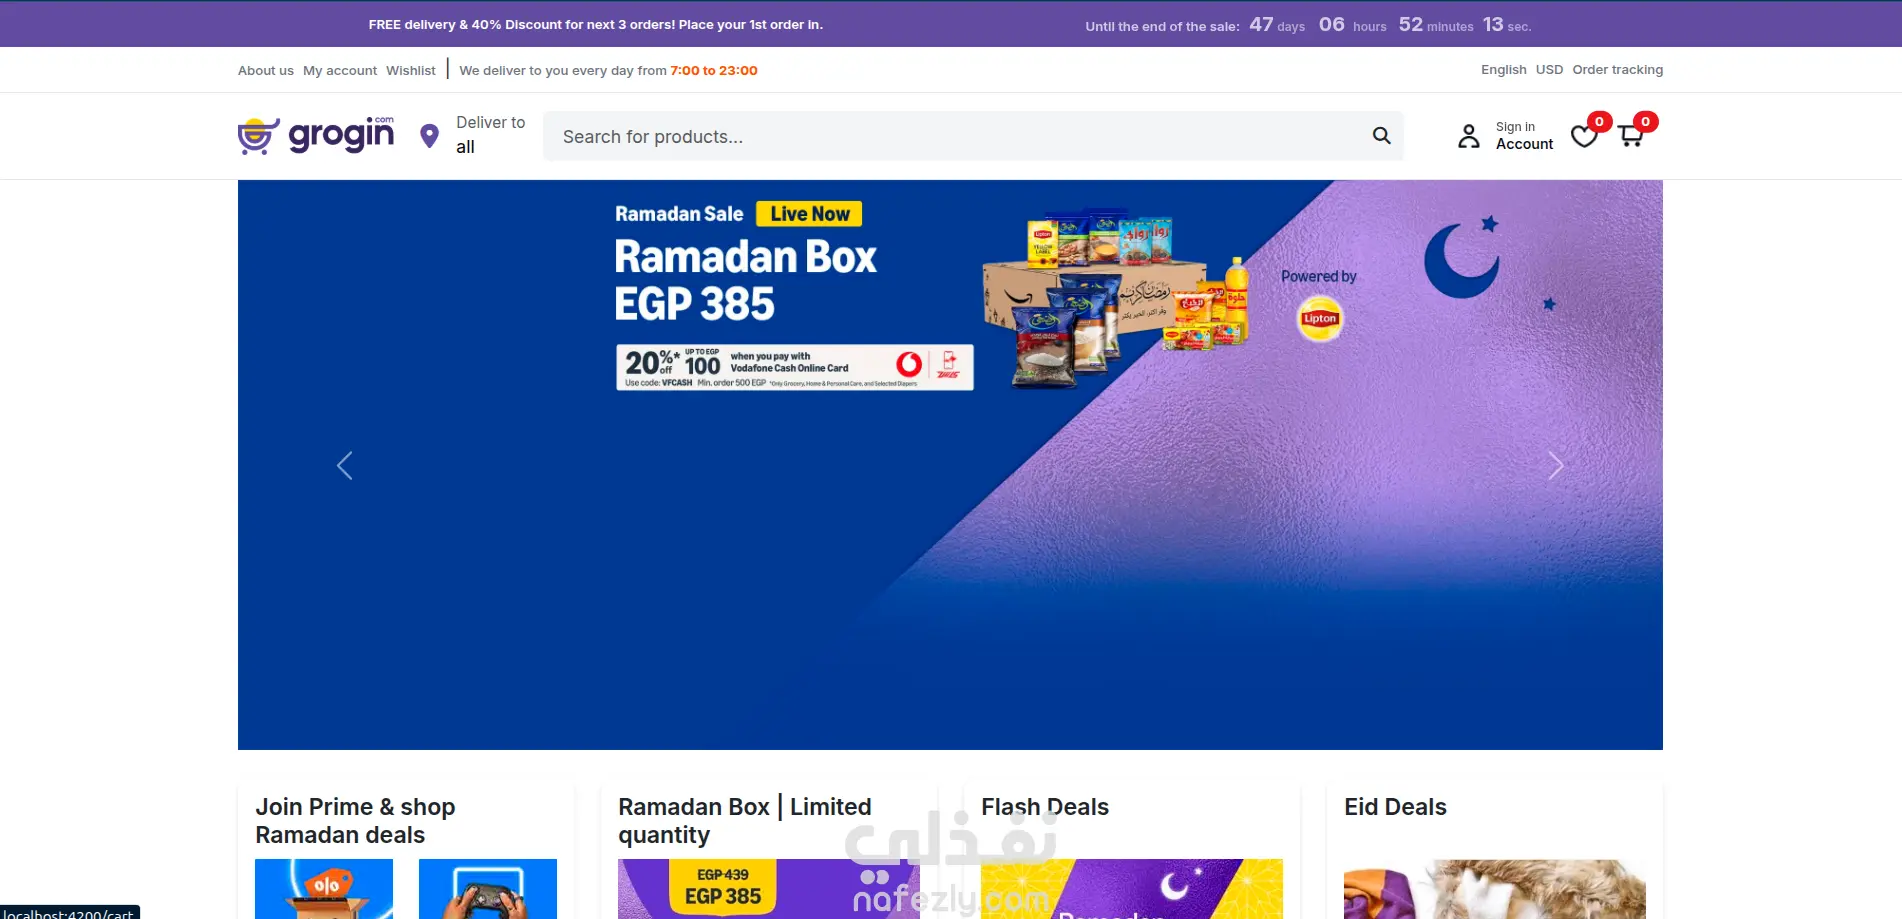Open the Eid Deals card image
The height and width of the screenshot is (919, 1902).
1494,889
